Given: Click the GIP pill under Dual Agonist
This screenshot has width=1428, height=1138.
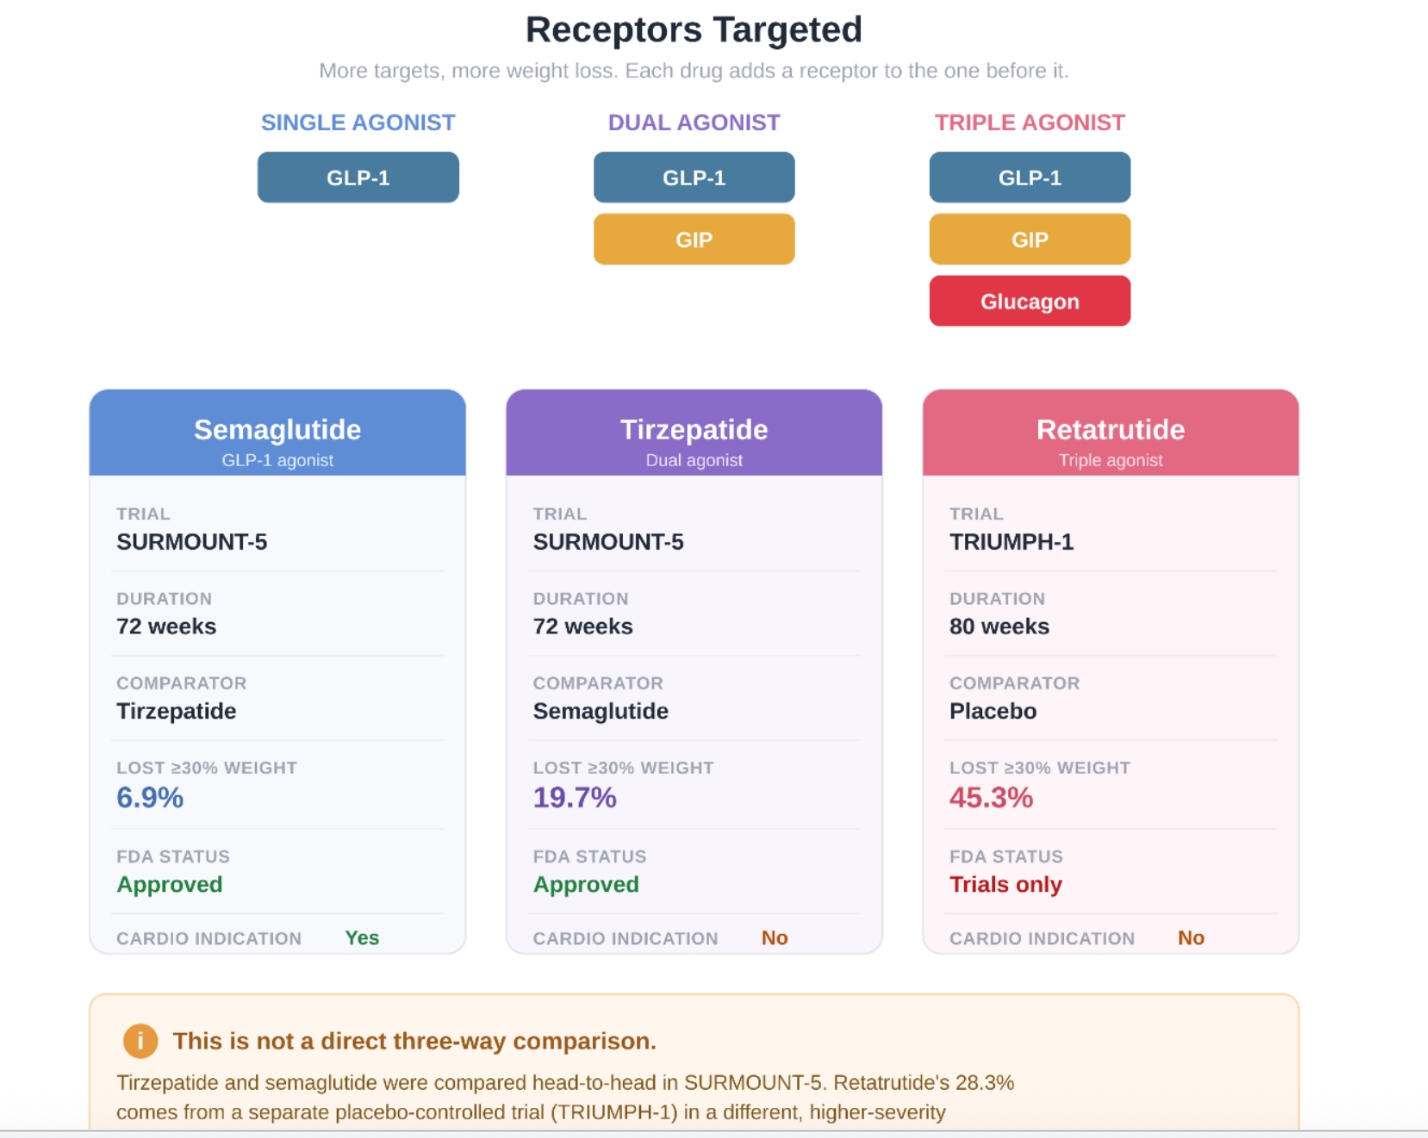Looking at the screenshot, I should (694, 239).
